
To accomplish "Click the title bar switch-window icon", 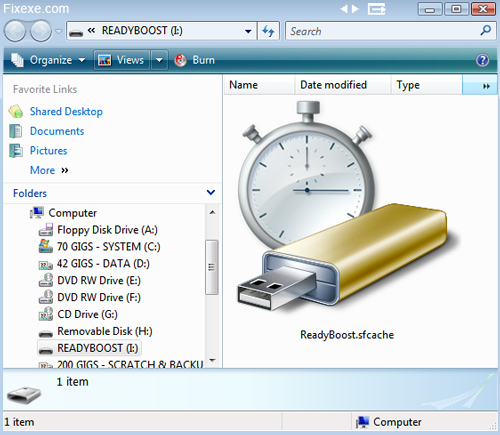I will (x=377, y=9).
